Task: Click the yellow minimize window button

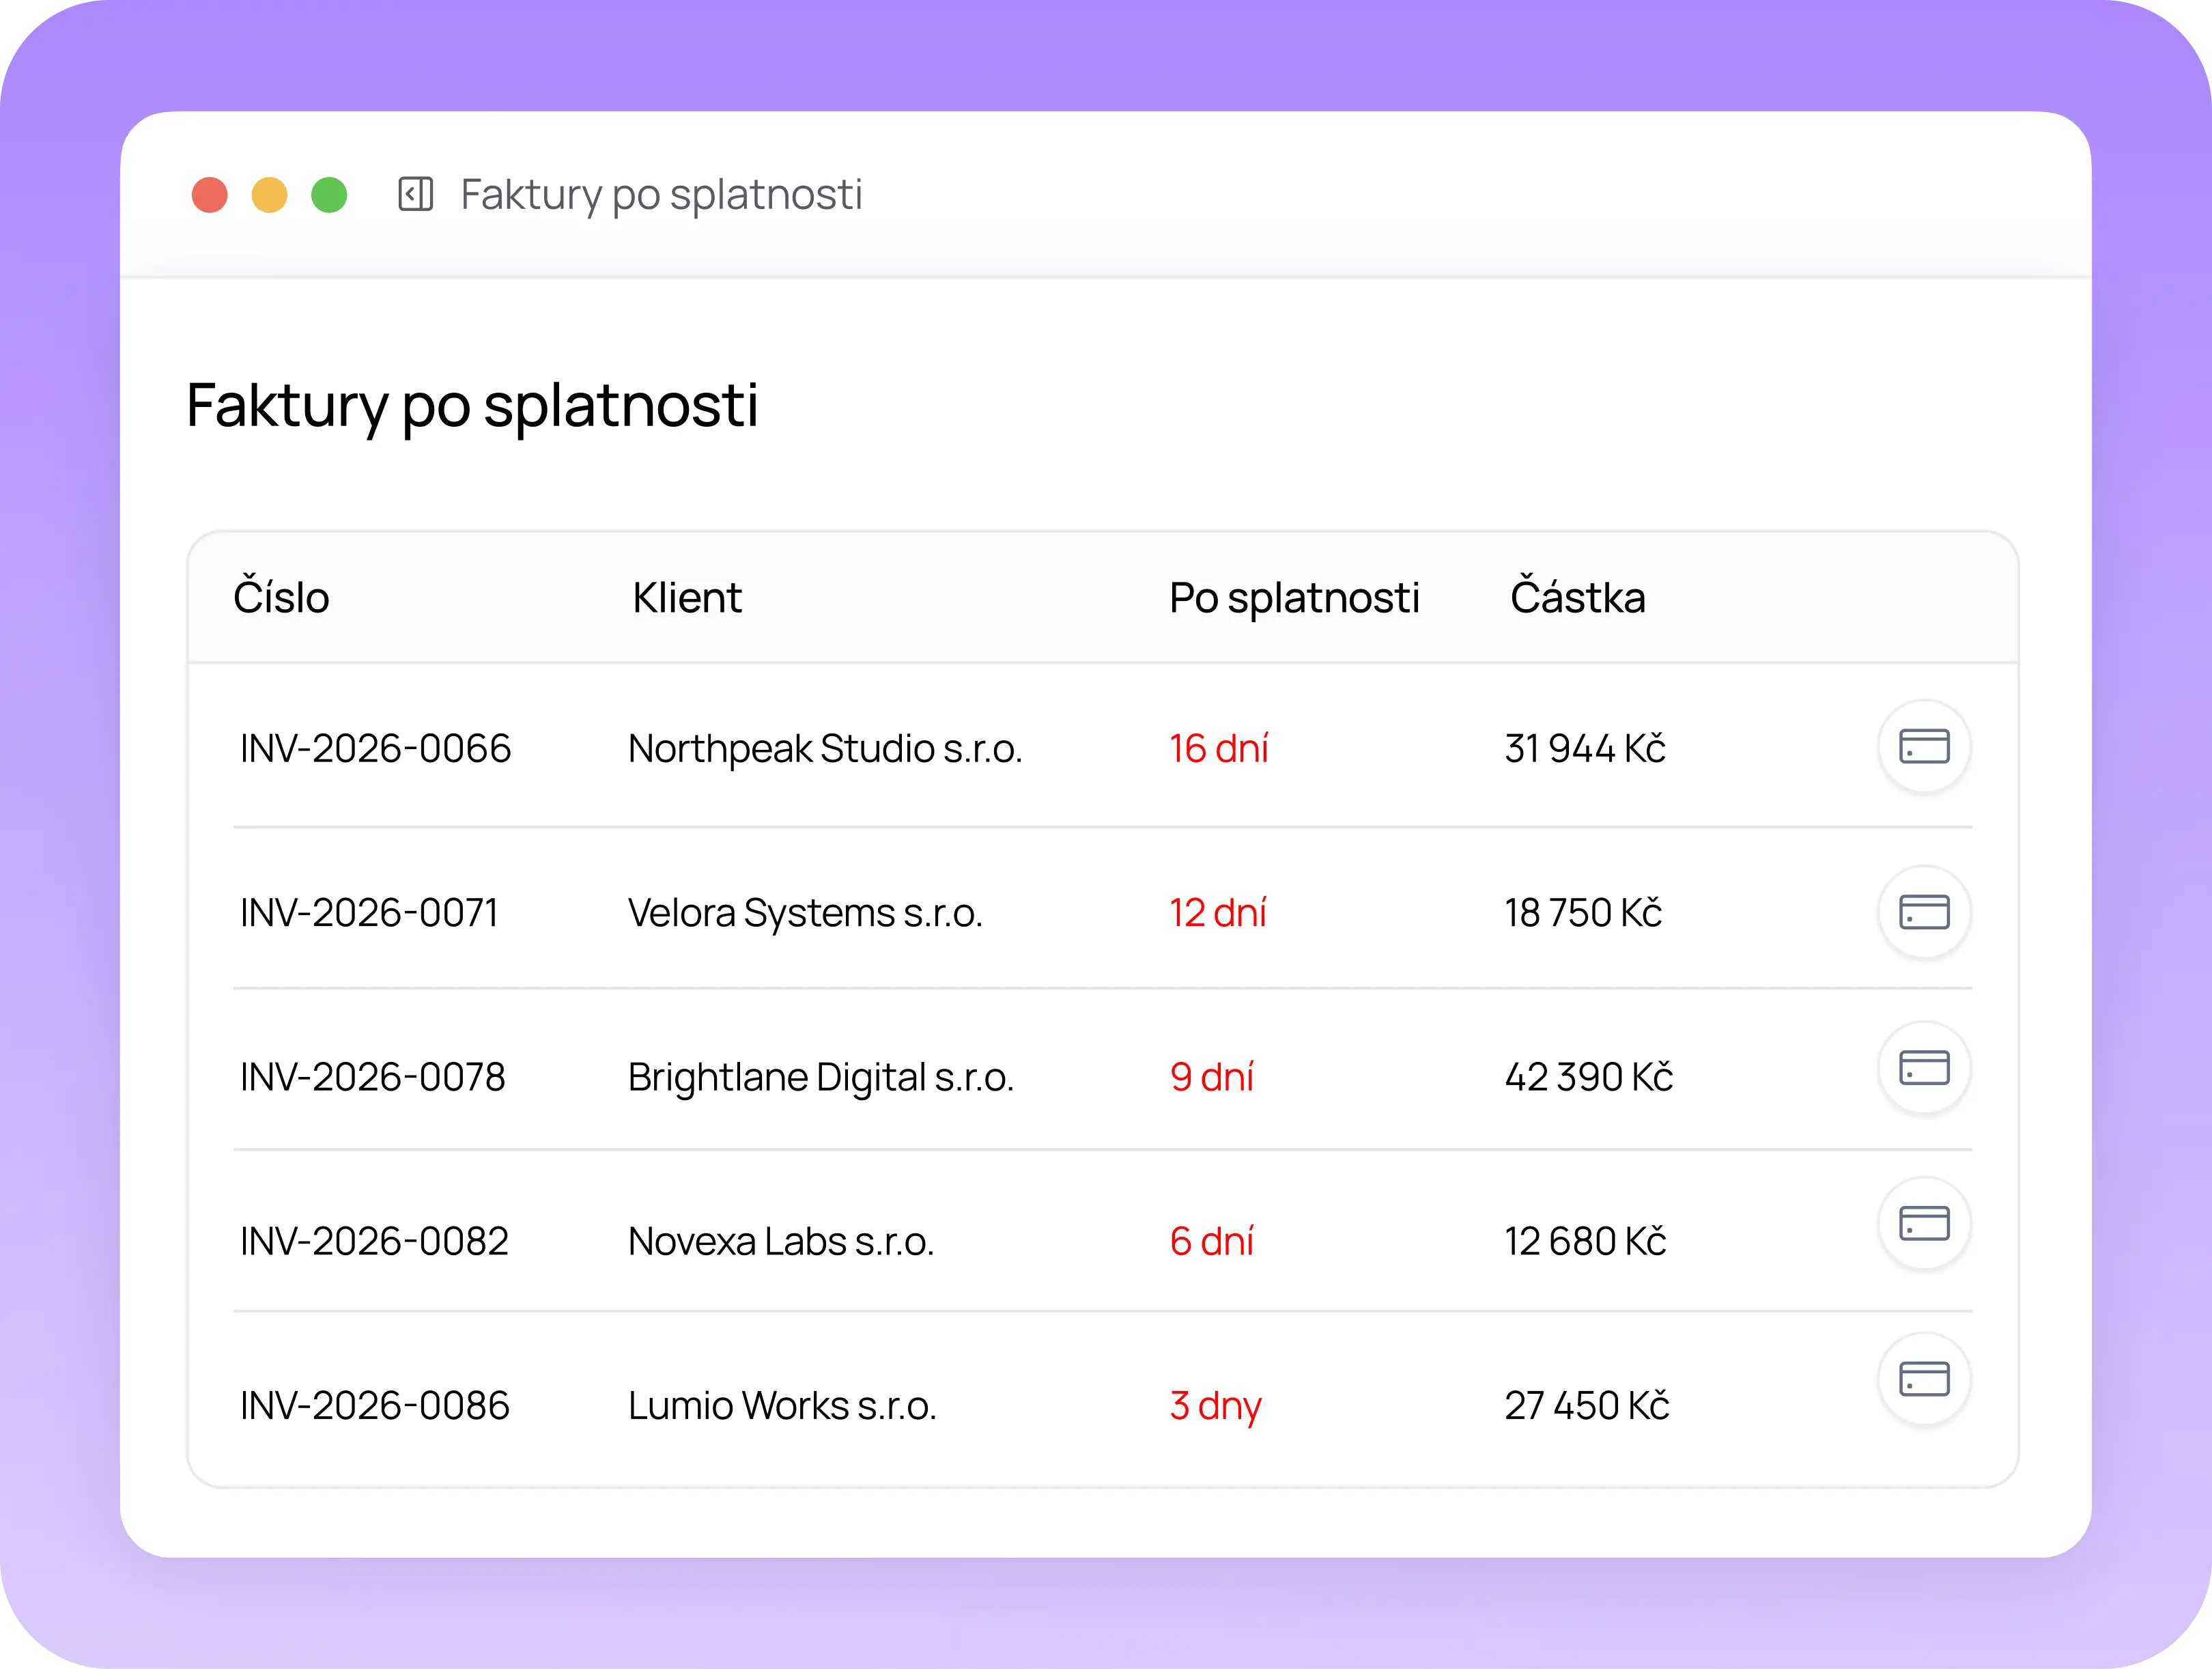Action: point(269,195)
